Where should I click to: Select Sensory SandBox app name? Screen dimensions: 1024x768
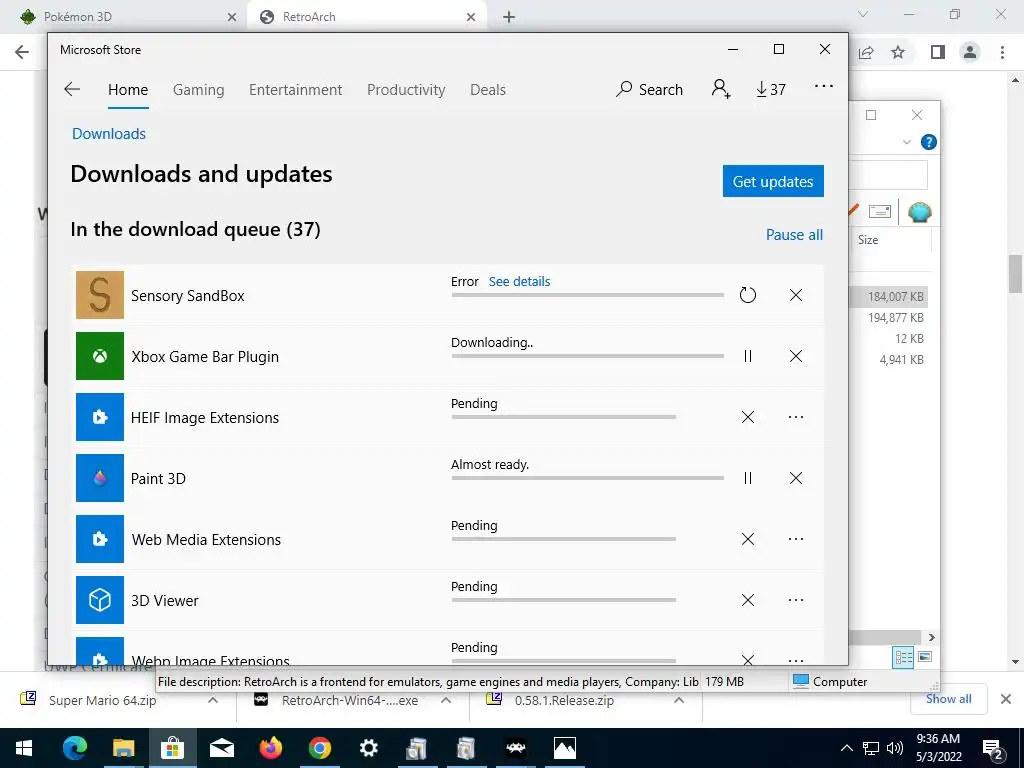click(187, 296)
